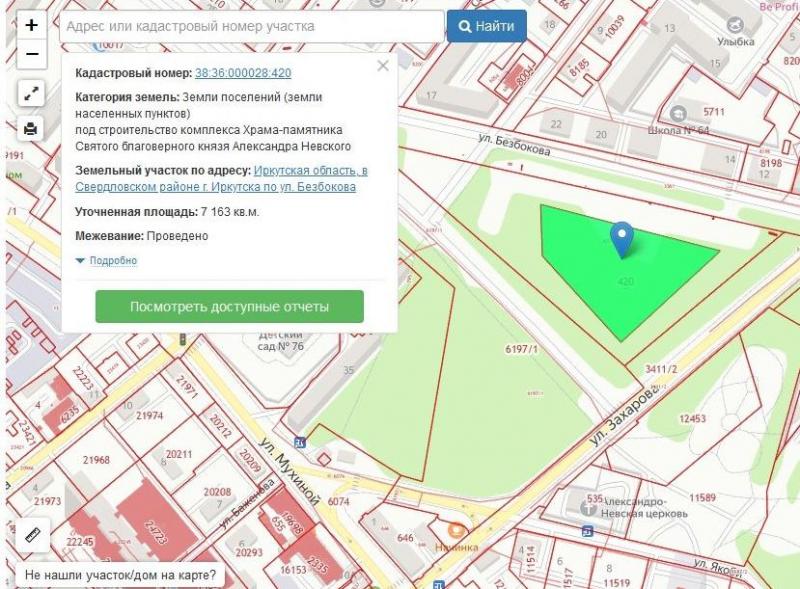800x589 pixels.
Task: Click Посмотреть доступные отчеты button
Action: point(229,307)
